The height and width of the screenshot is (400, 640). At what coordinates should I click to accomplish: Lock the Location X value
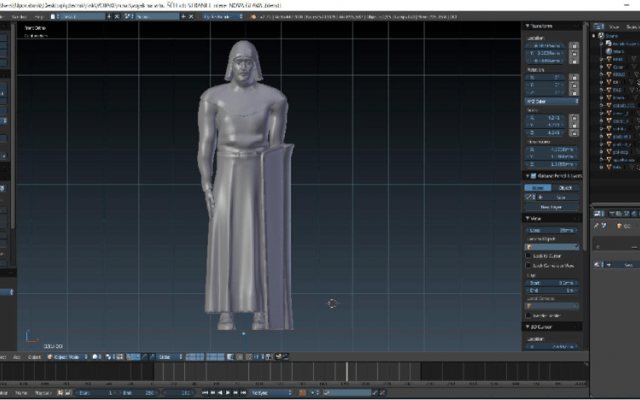pos(574,46)
